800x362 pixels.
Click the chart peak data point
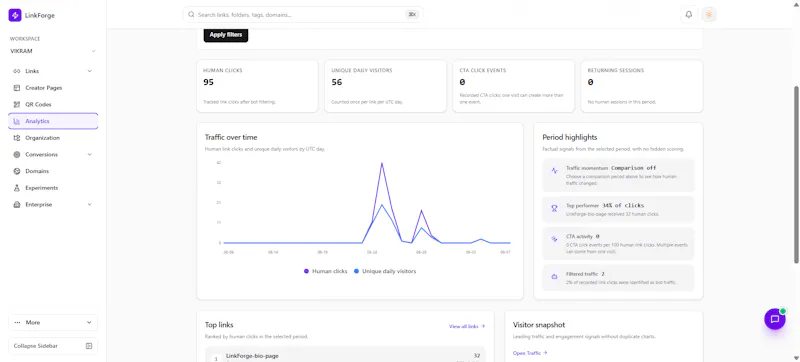[382, 163]
